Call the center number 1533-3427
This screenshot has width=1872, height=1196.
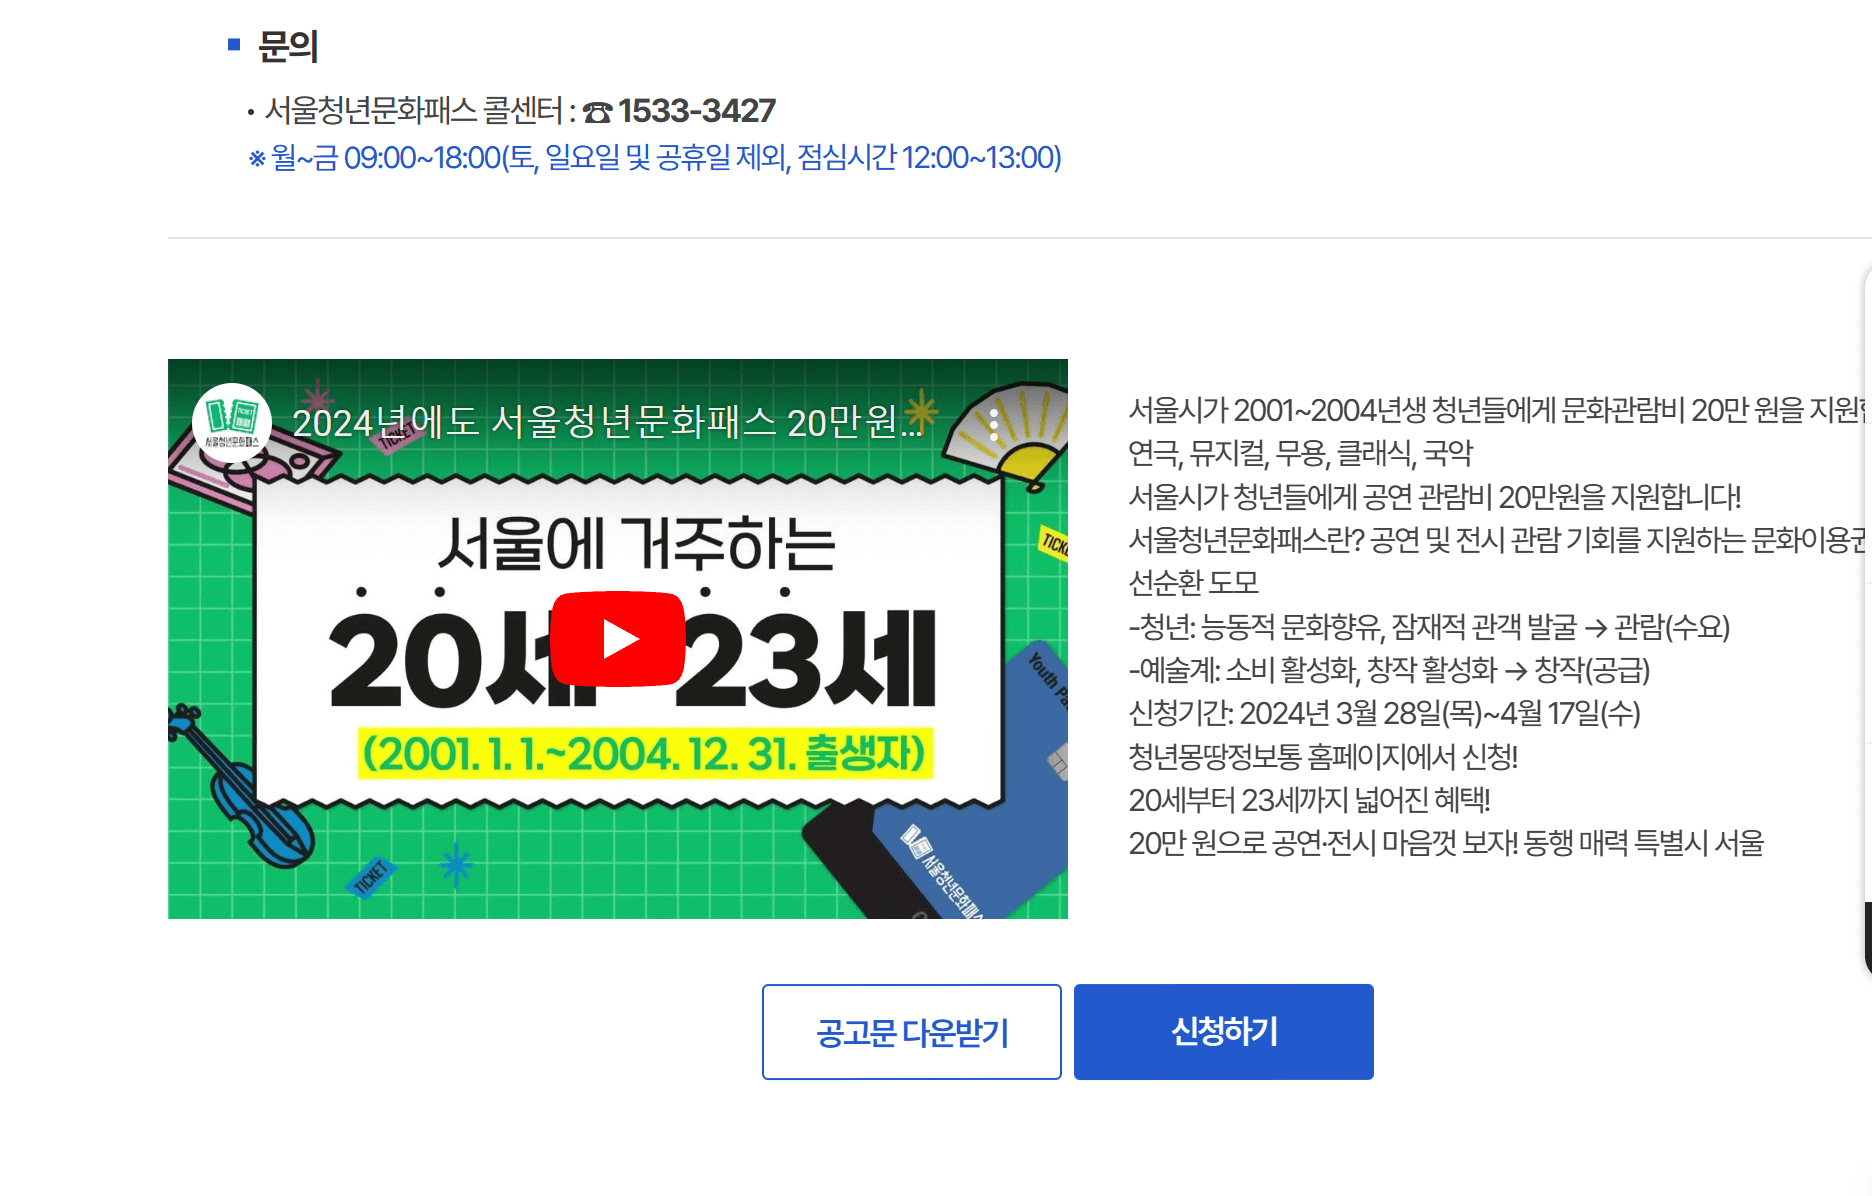697,111
